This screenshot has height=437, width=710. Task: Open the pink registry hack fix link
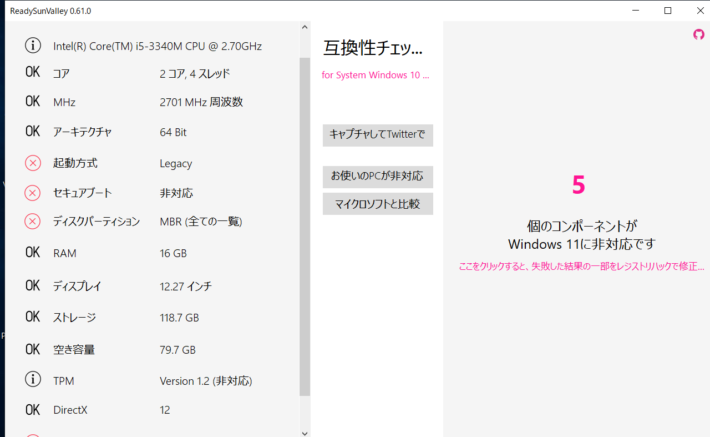click(x=576, y=268)
